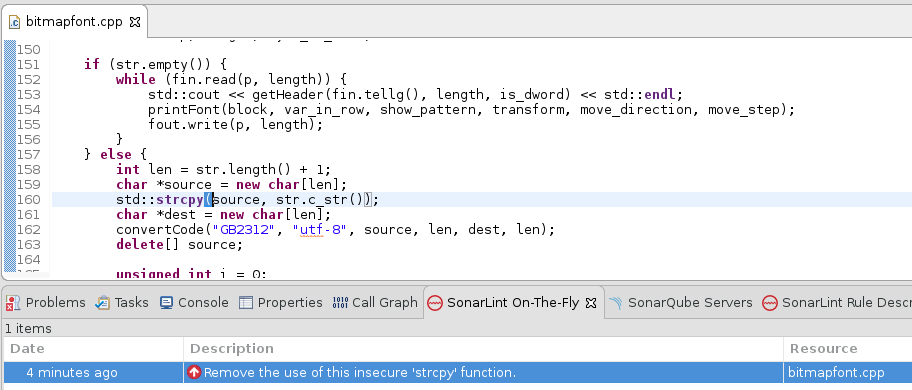Click the "GB2312" string literal
Viewport: 912px width, 390px height.
pyautogui.click(x=243, y=230)
